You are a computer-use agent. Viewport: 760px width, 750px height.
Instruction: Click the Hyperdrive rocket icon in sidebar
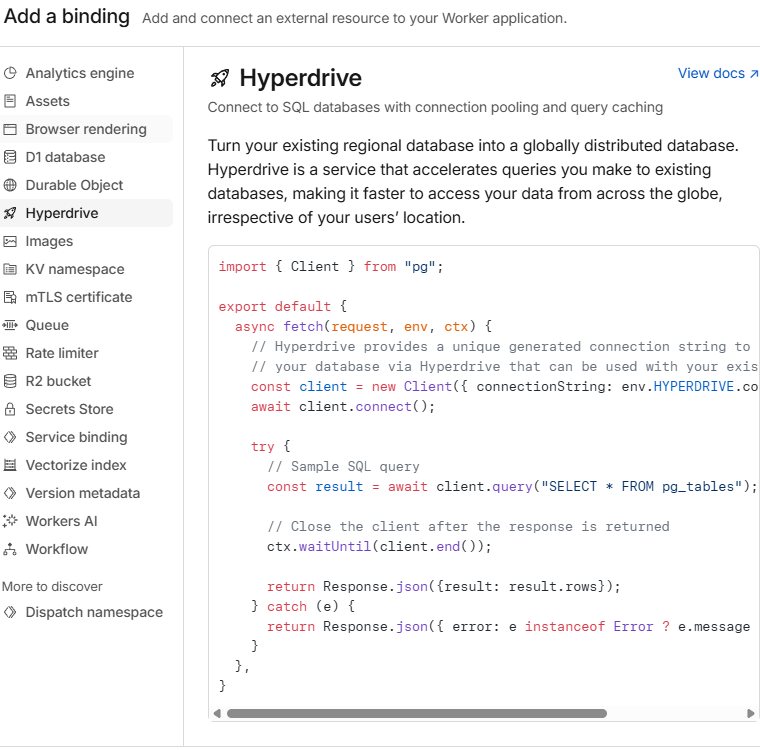click(10, 213)
